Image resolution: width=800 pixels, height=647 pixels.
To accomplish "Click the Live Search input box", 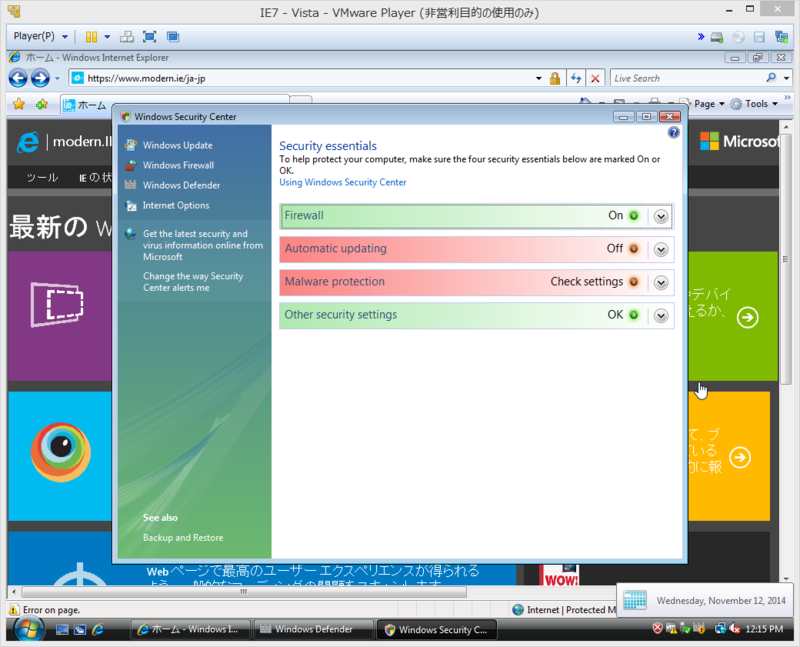I will [x=686, y=79].
